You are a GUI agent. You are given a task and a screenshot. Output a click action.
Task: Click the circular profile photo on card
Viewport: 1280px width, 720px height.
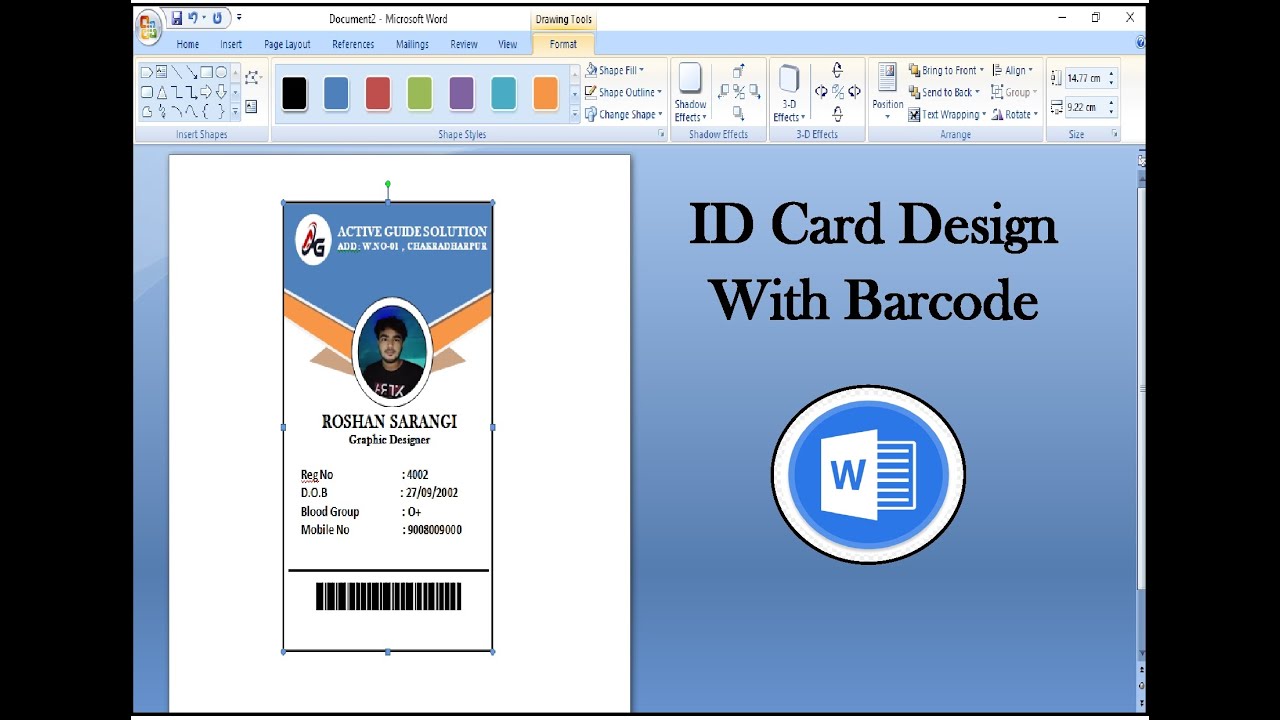click(392, 351)
